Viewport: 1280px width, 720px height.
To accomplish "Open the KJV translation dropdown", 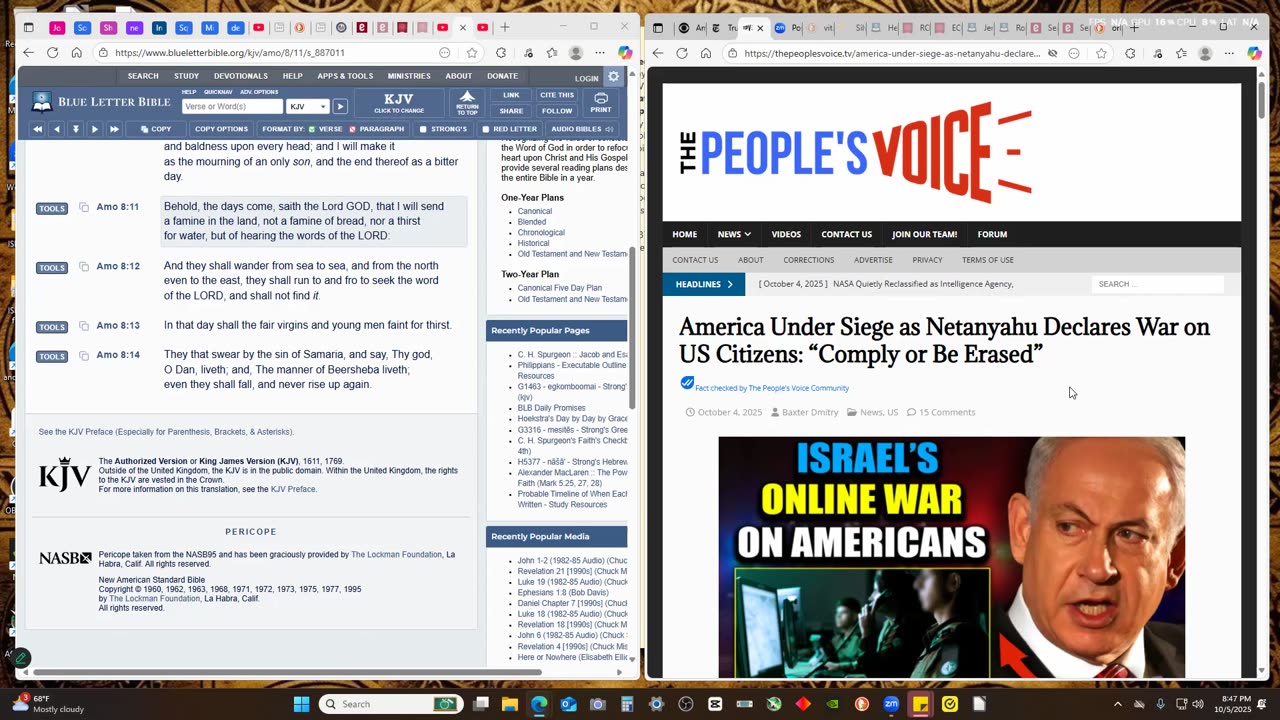I will (x=308, y=106).
